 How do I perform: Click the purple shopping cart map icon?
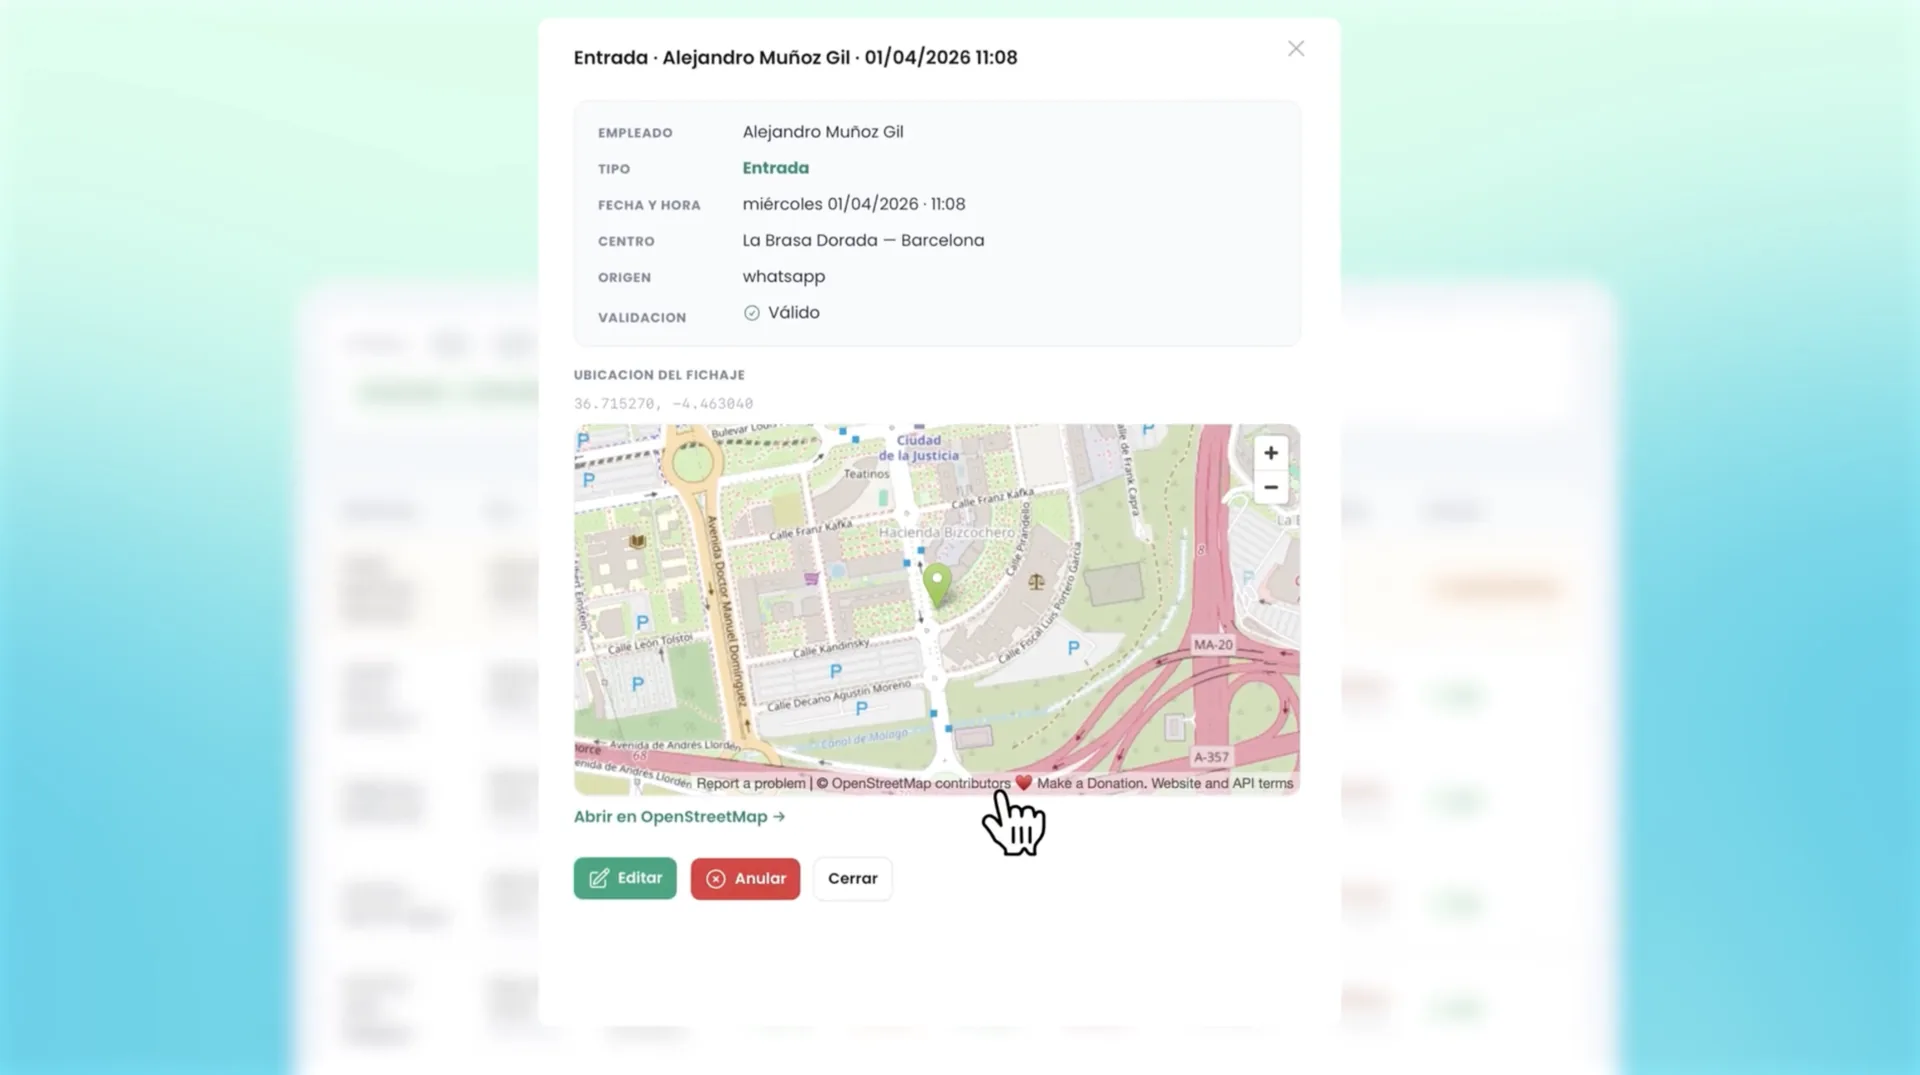(x=811, y=578)
